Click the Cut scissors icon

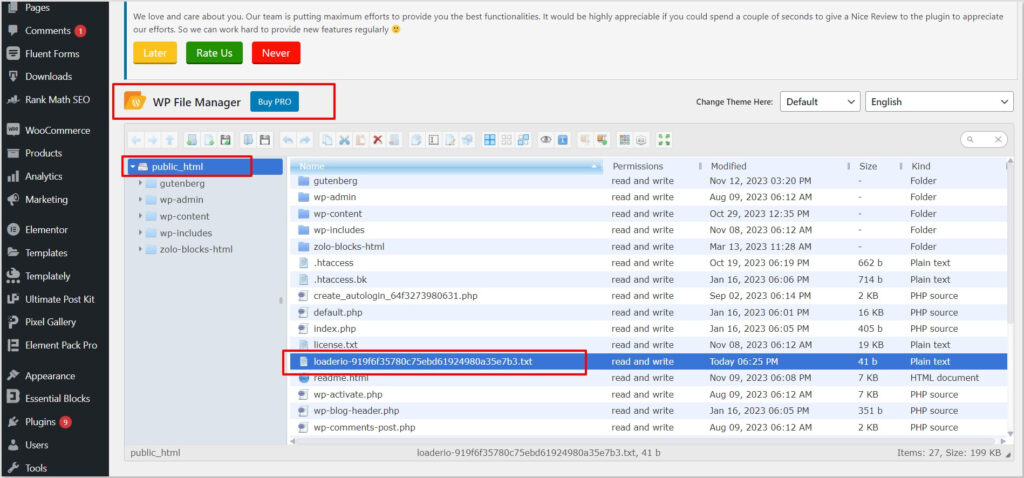344,140
